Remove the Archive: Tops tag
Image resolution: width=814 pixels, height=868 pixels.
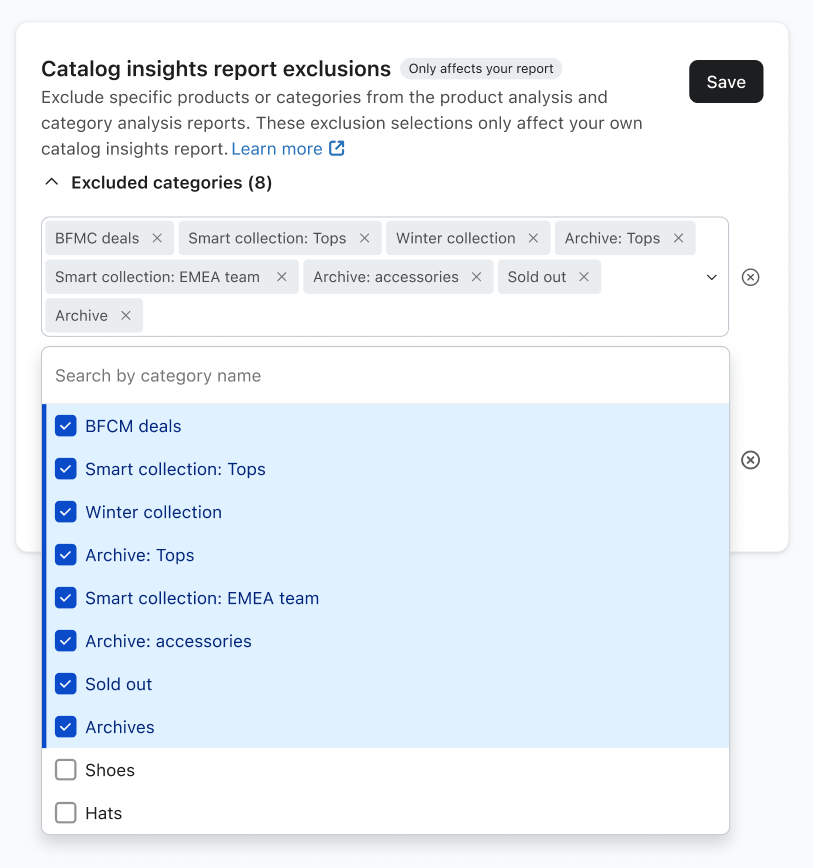coord(678,238)
